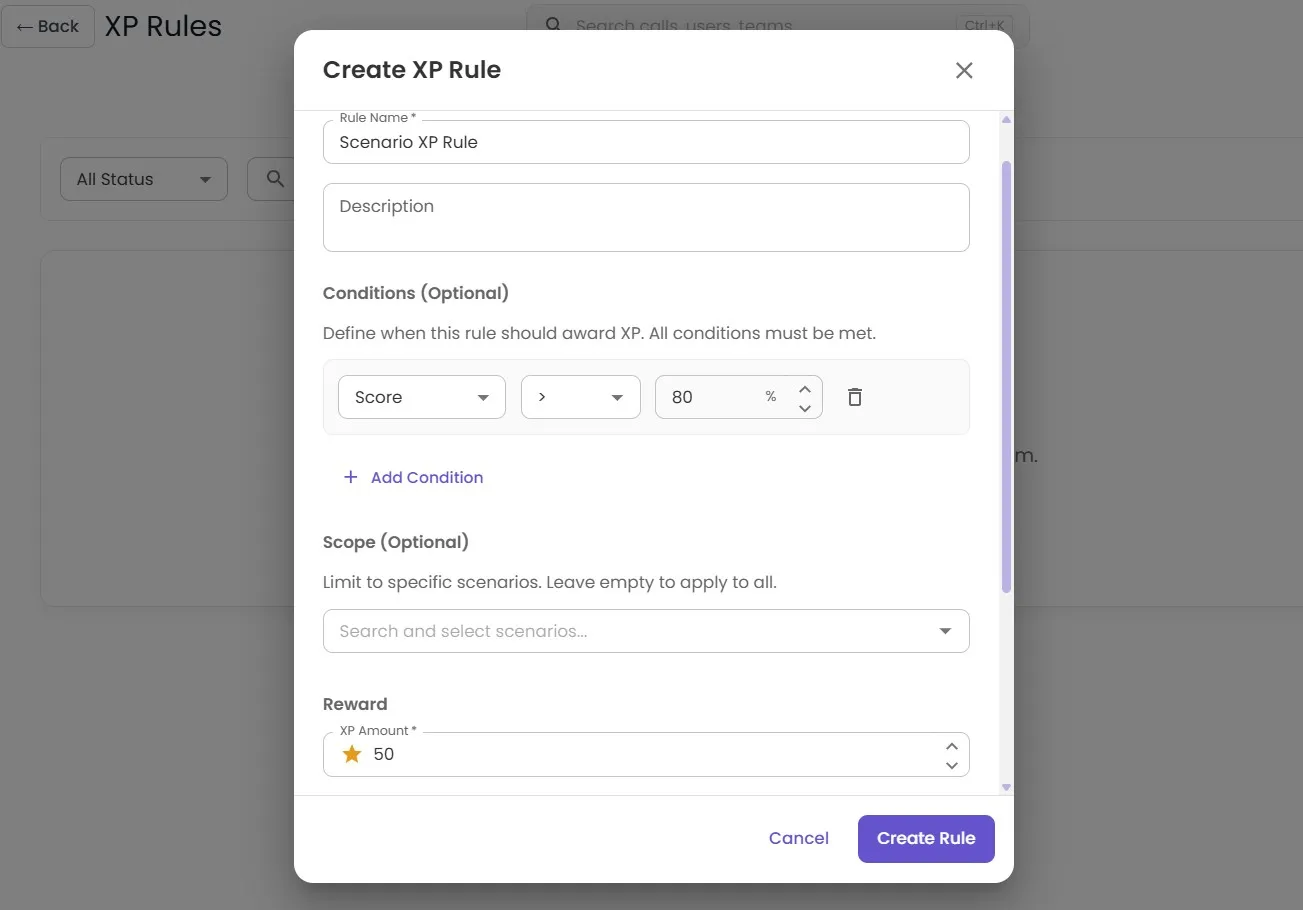1303x910 pixels.
Task: Click the percent symbol in the condition value
Action: pos(771,397)
